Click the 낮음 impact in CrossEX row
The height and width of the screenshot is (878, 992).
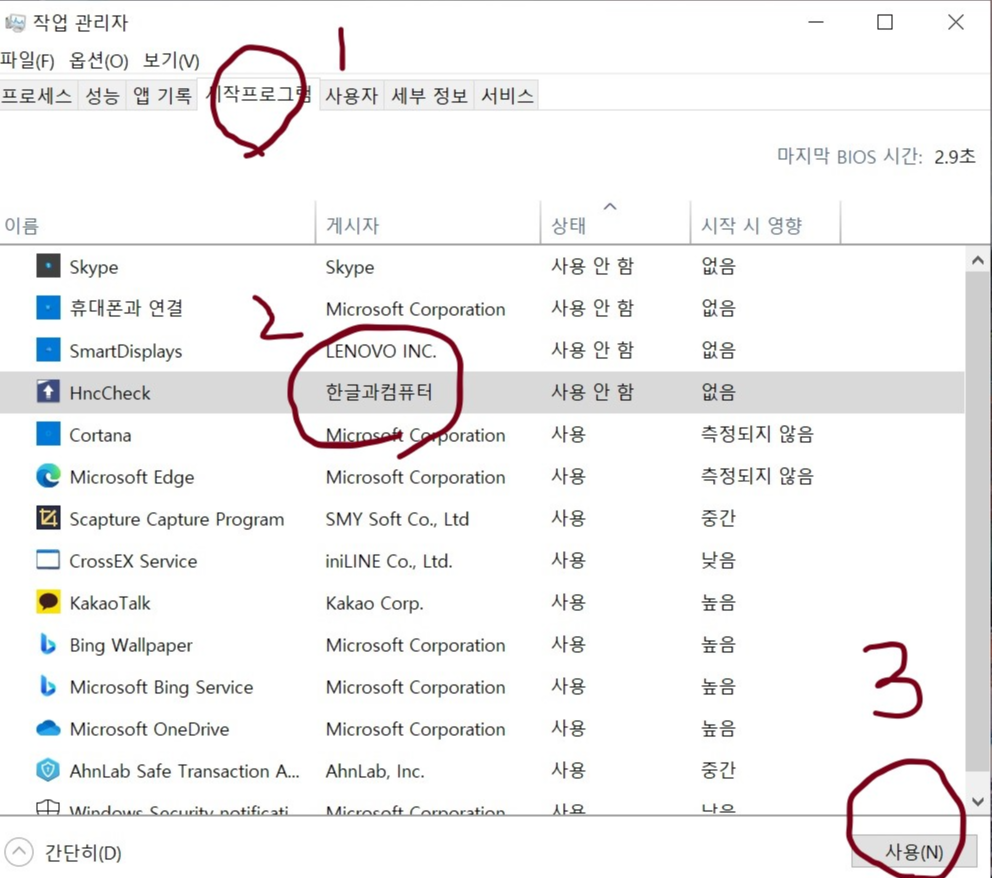pyautogui.click(x=718, y=560)
